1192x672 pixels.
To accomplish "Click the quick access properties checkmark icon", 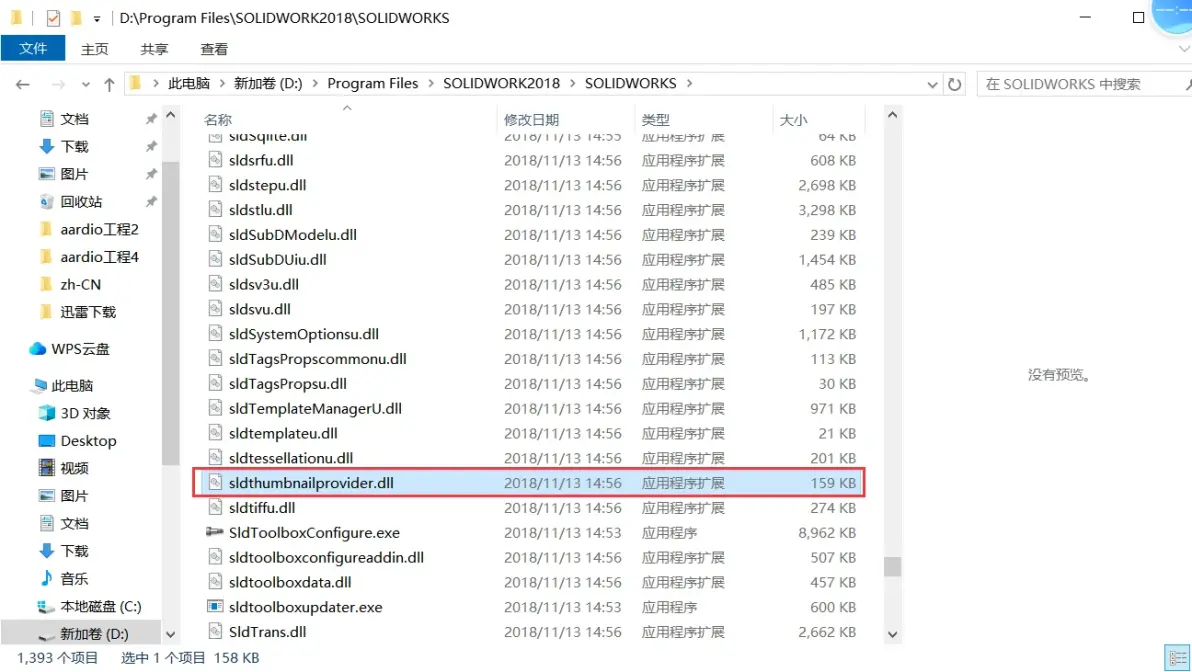I will coord(53,17).
